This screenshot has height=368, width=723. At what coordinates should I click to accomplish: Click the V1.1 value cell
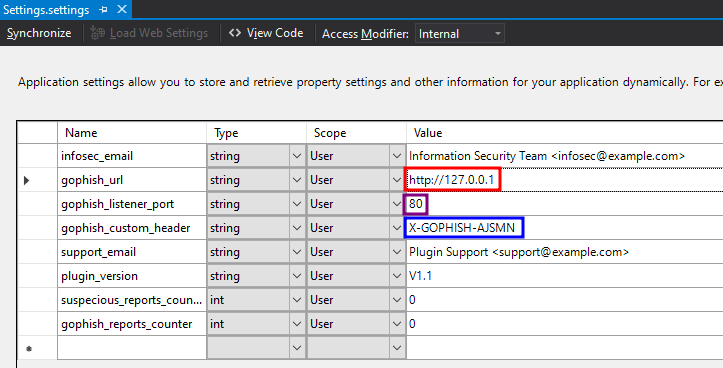pos(564,276)
